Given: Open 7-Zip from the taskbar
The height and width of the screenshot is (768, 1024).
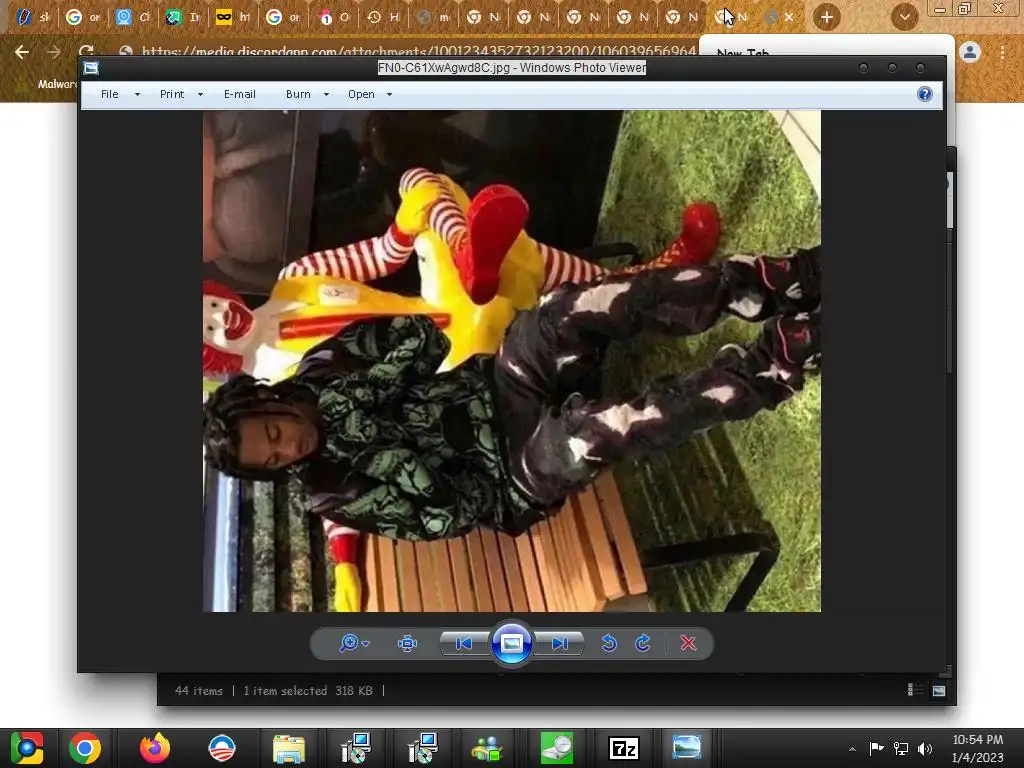Looking at the screenshot, I should point(624,748).
